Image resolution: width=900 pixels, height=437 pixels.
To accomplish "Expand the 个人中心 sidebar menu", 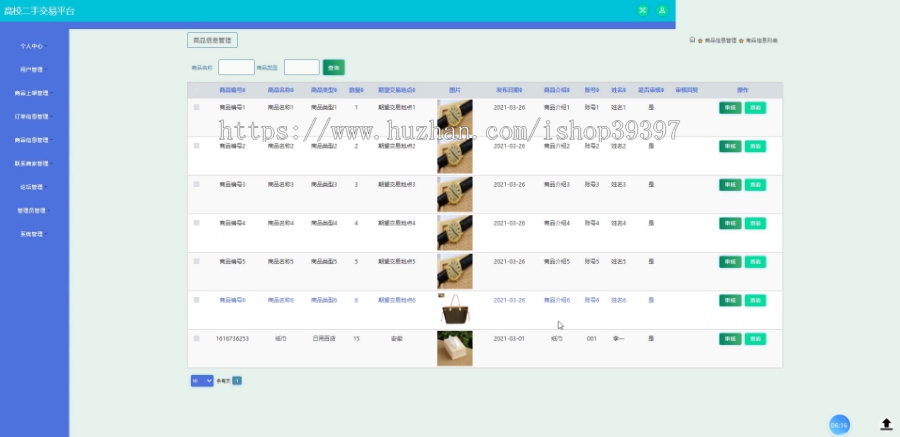I will coord(34,46).
